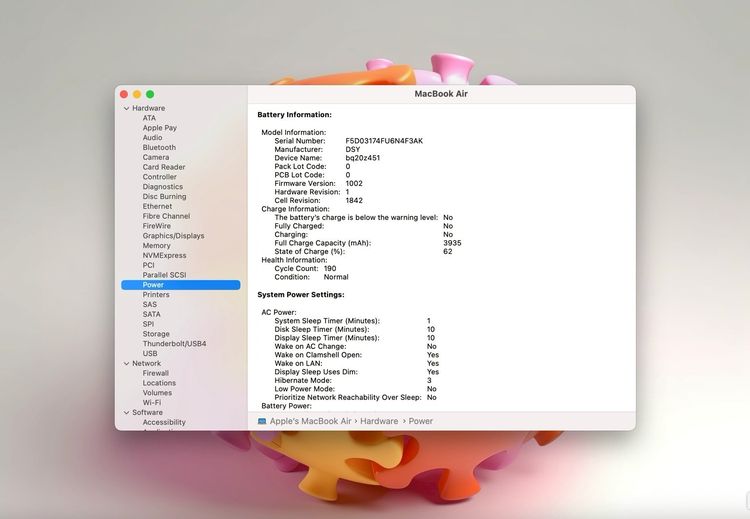This screenshot has width=750, height=519.
Task: Select Bluetooth in the Hardware list
Action: [x=158, y=147]
